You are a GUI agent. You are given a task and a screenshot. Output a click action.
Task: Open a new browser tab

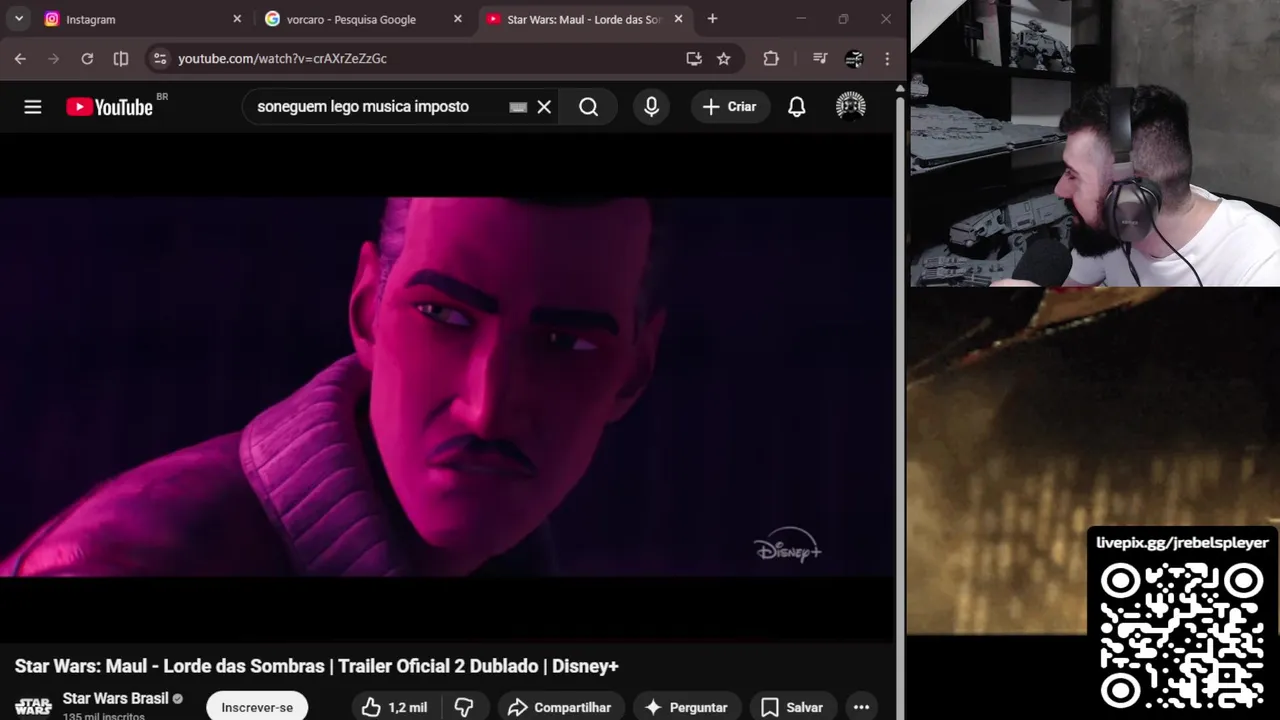pos(712,19)
